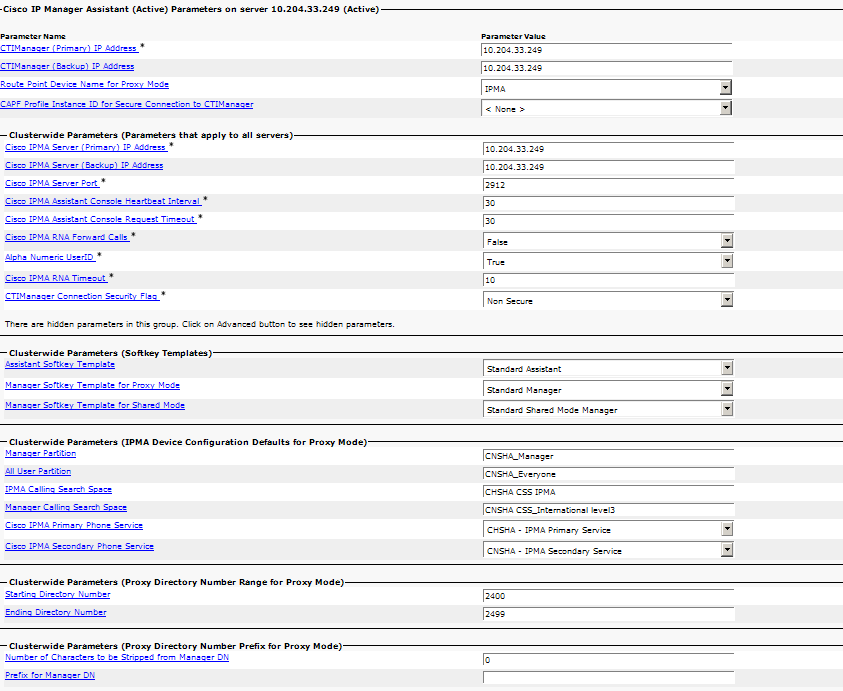This screenshot has width=843, height=691.
Task: Click Cisco IPMA Server Port link
Action: 52,183
